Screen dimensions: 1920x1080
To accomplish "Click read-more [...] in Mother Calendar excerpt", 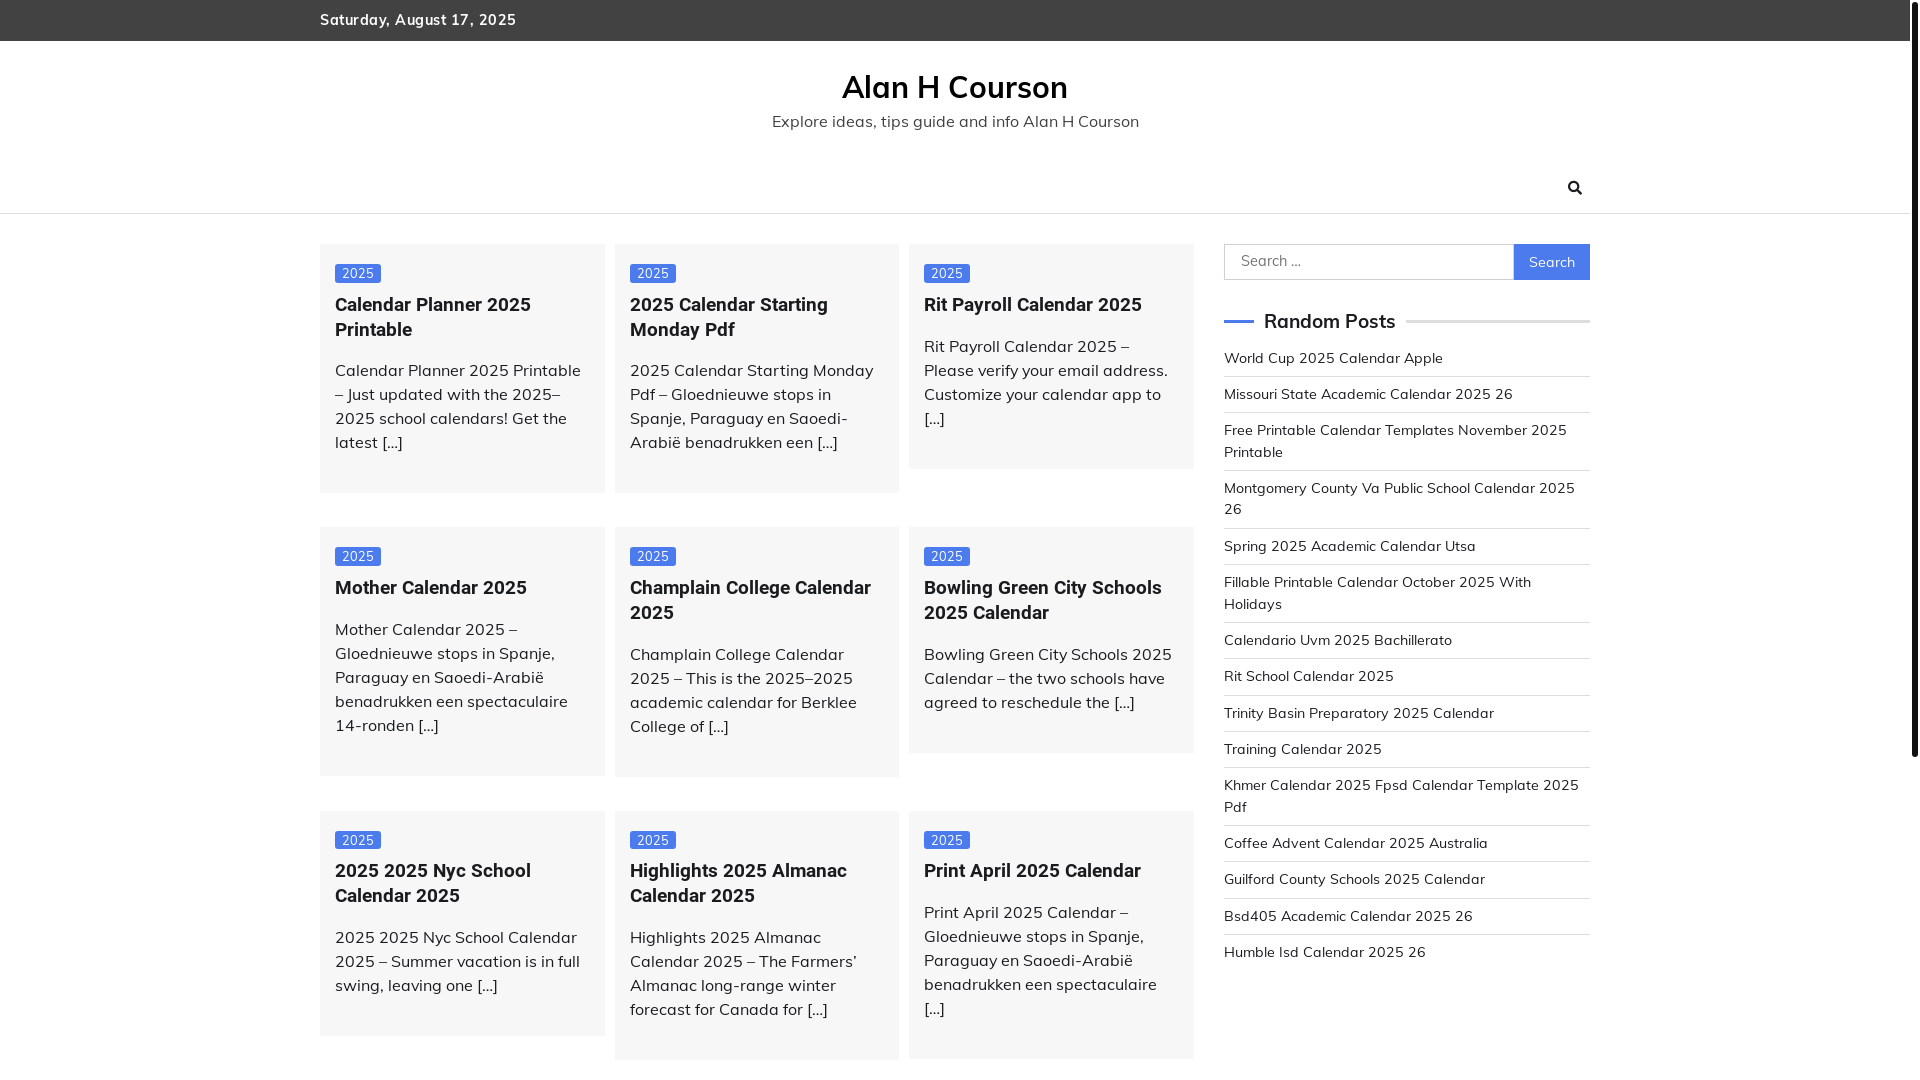I will point(428,725).
